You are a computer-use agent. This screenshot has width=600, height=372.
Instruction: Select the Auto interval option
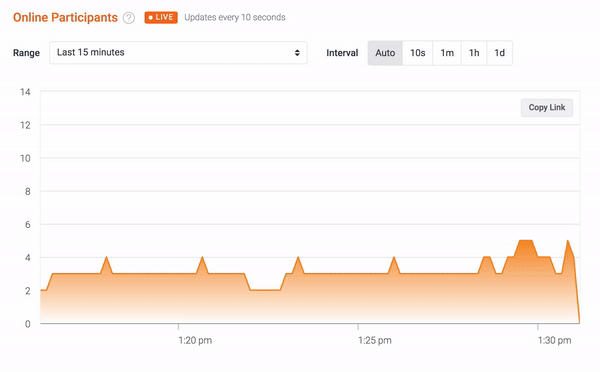(385, 53)
